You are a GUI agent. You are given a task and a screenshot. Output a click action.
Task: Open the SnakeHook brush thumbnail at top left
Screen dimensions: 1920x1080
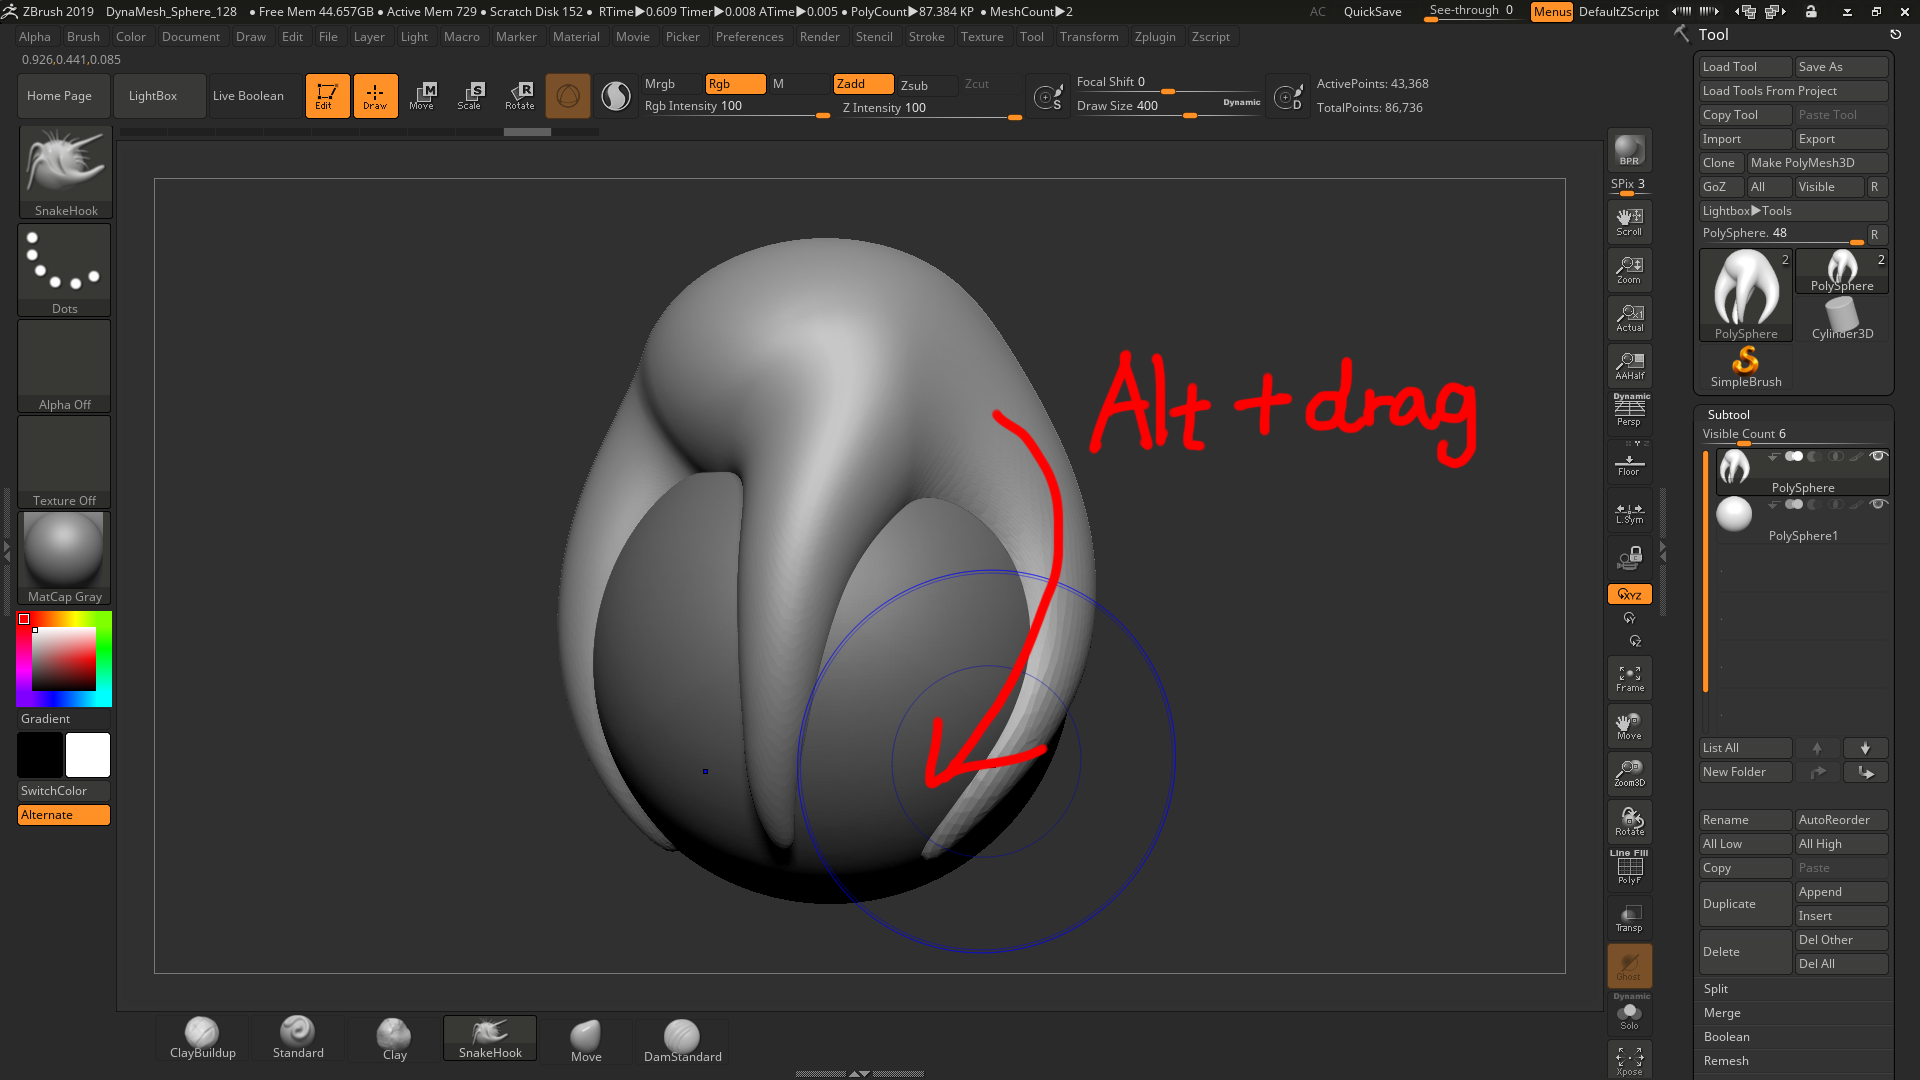tap(65, 171)
